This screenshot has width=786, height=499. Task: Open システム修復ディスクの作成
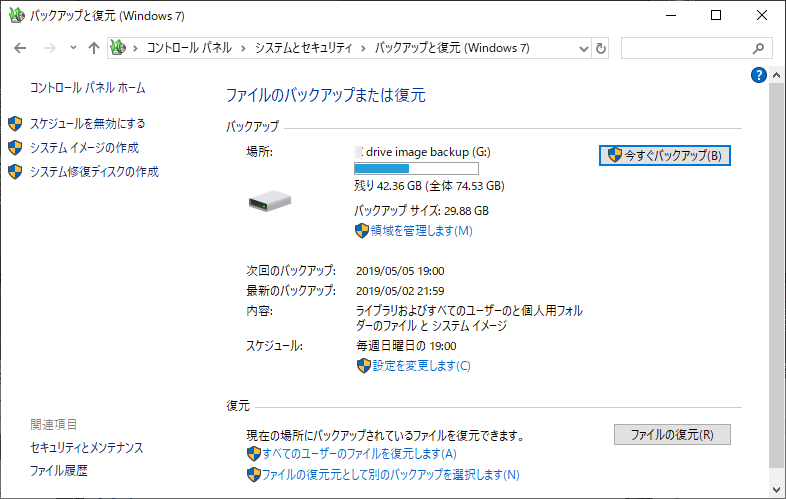point(94,172)
